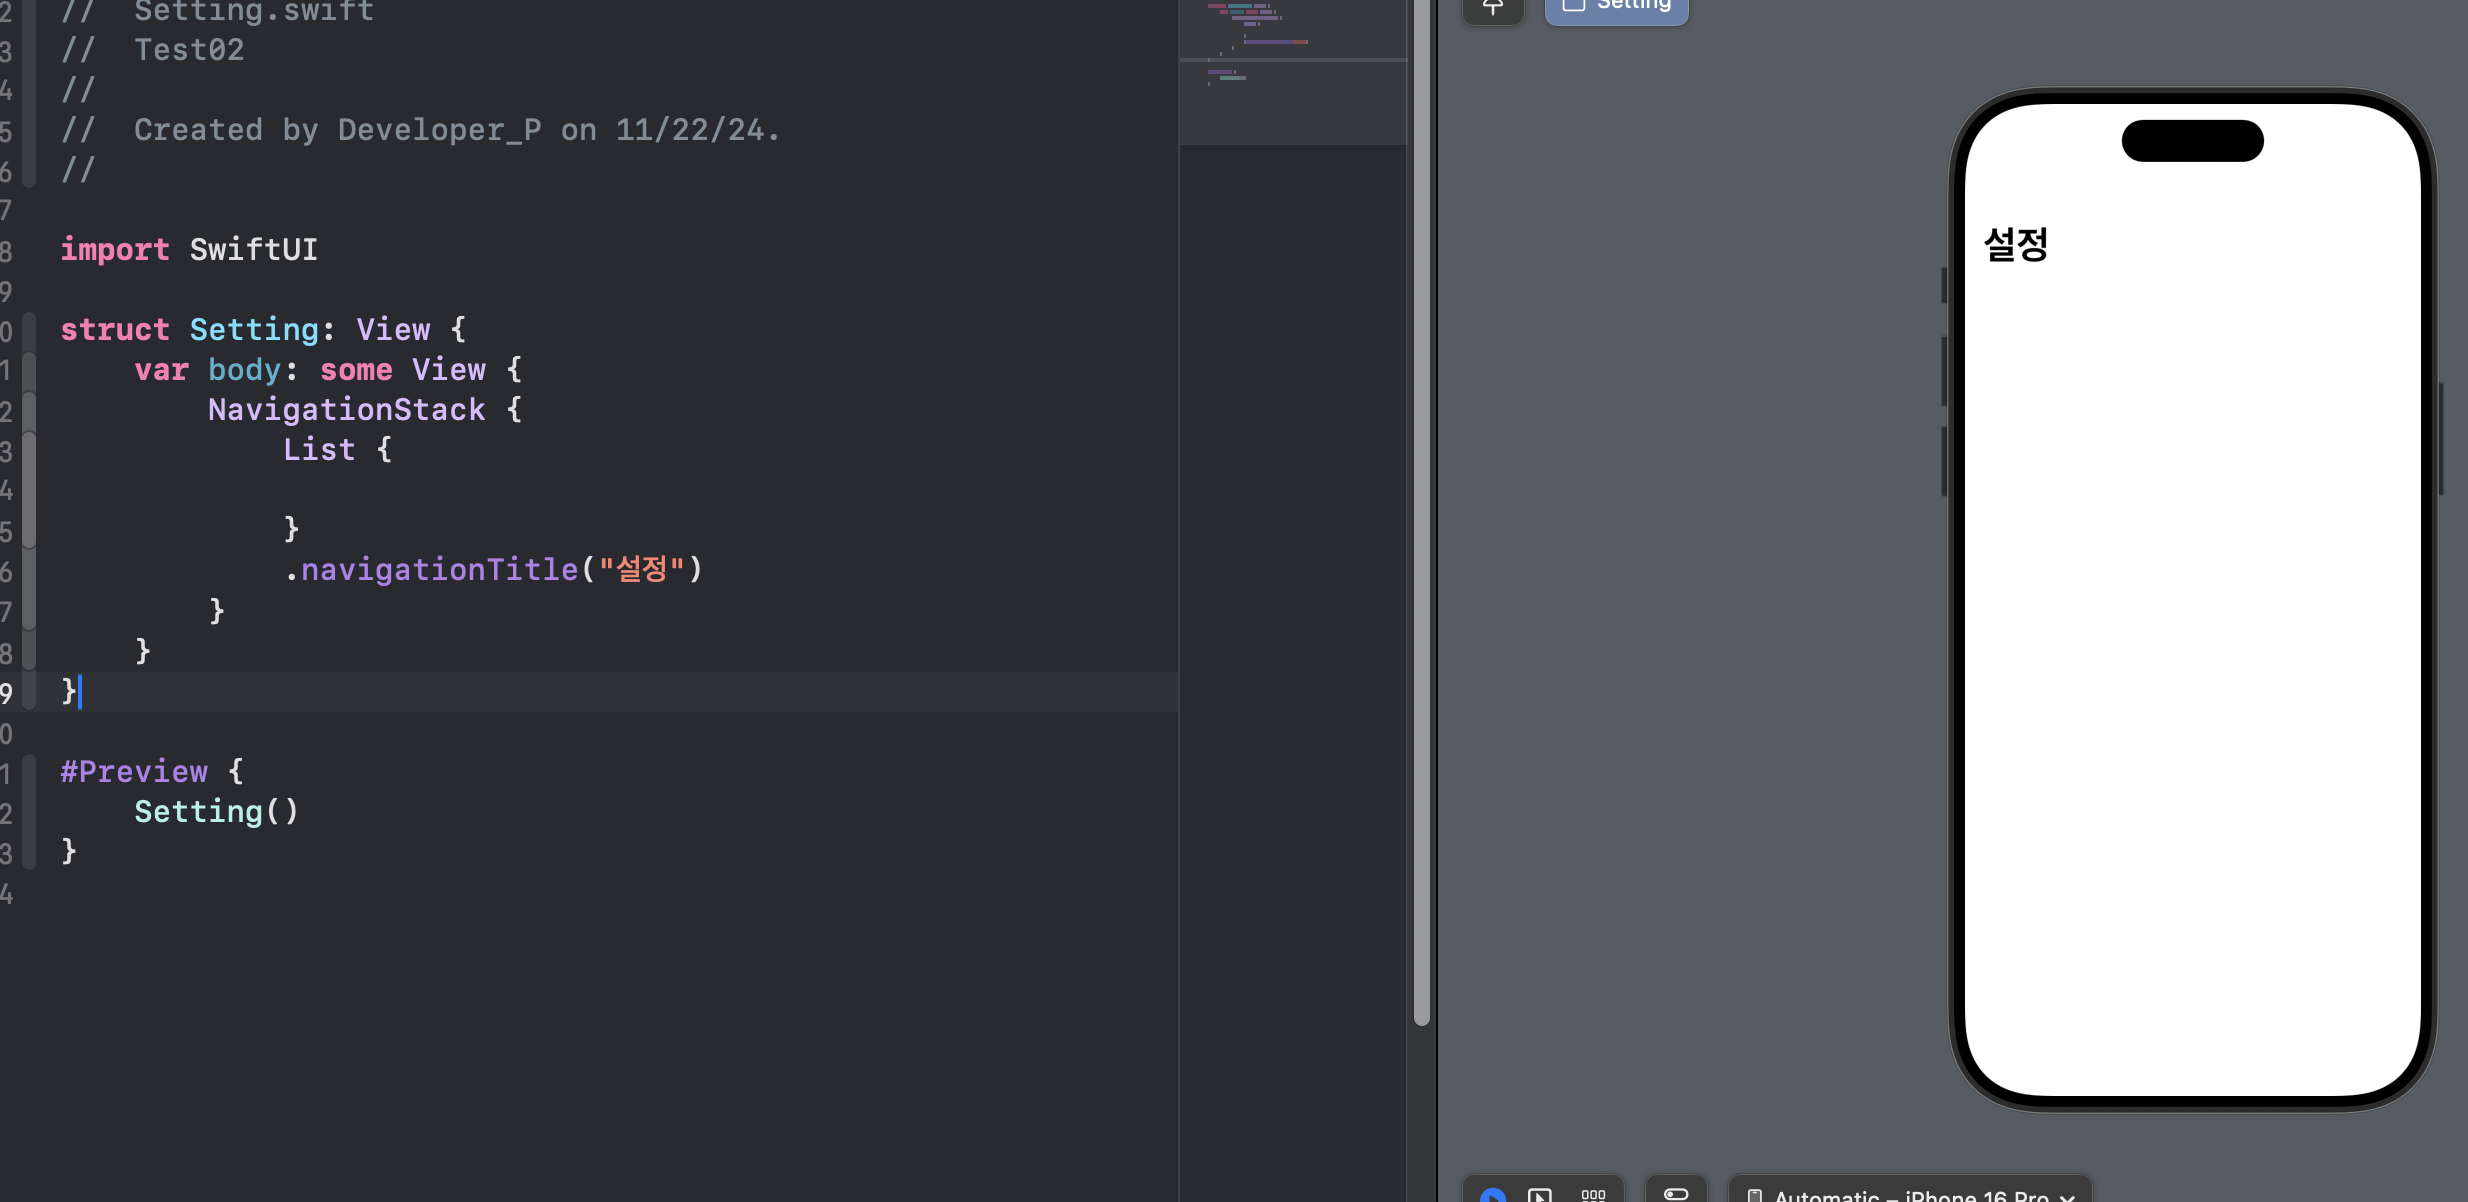Pin the current preview
Screen dimensions: 2468x1202
point(1492,8)
